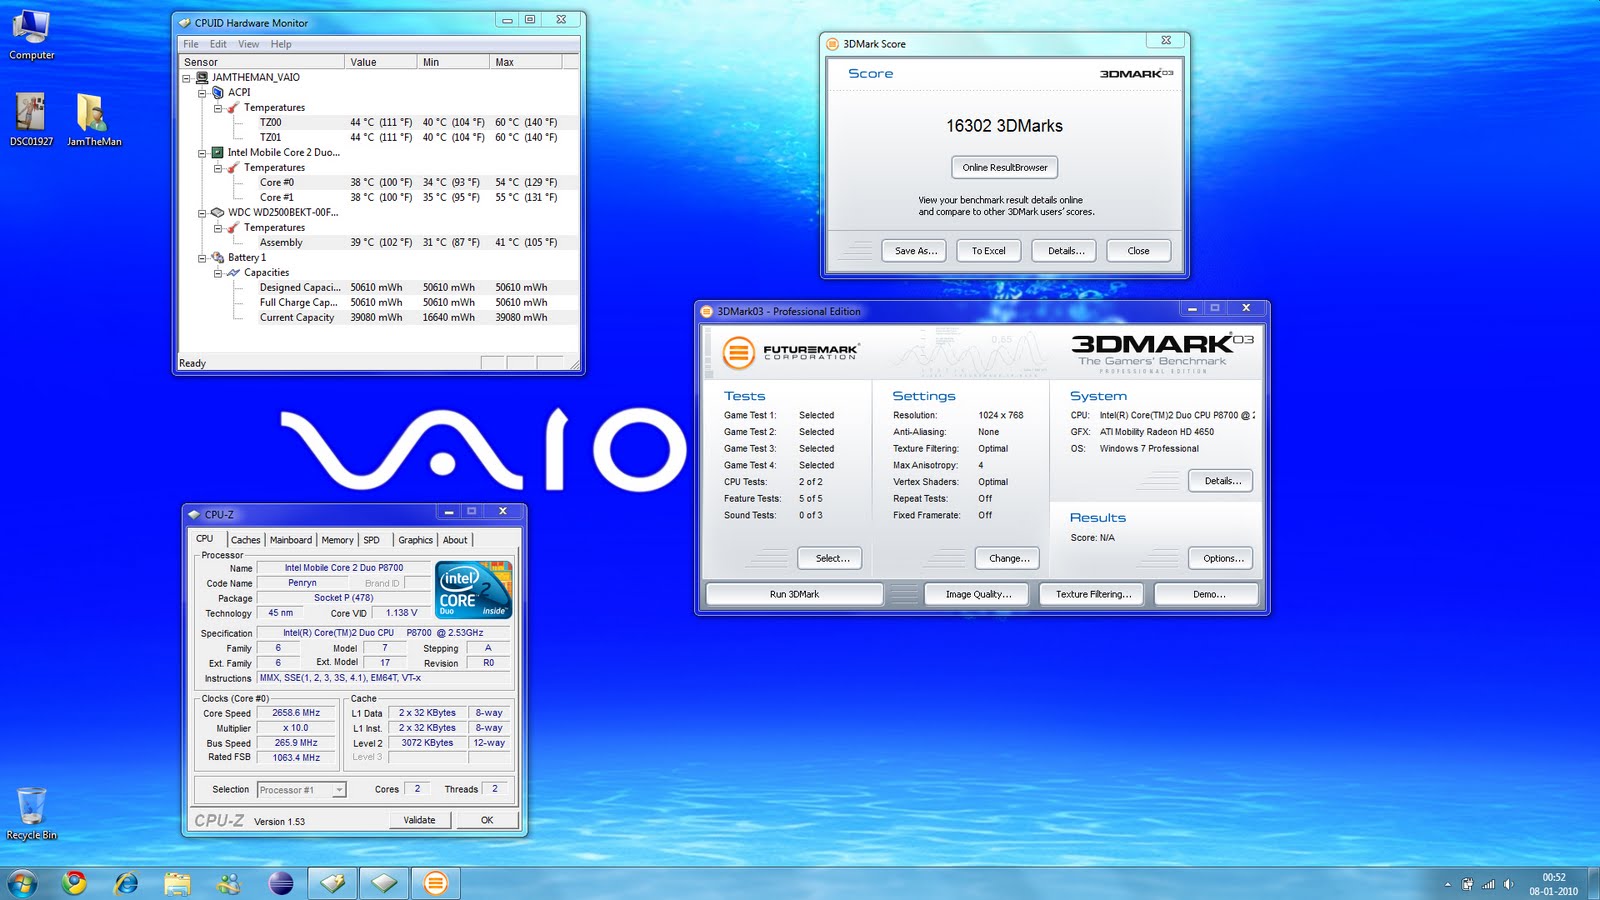Click the power plug icon in system tray
This screenshot has height=900, width=1600.
pos(1467,884)
